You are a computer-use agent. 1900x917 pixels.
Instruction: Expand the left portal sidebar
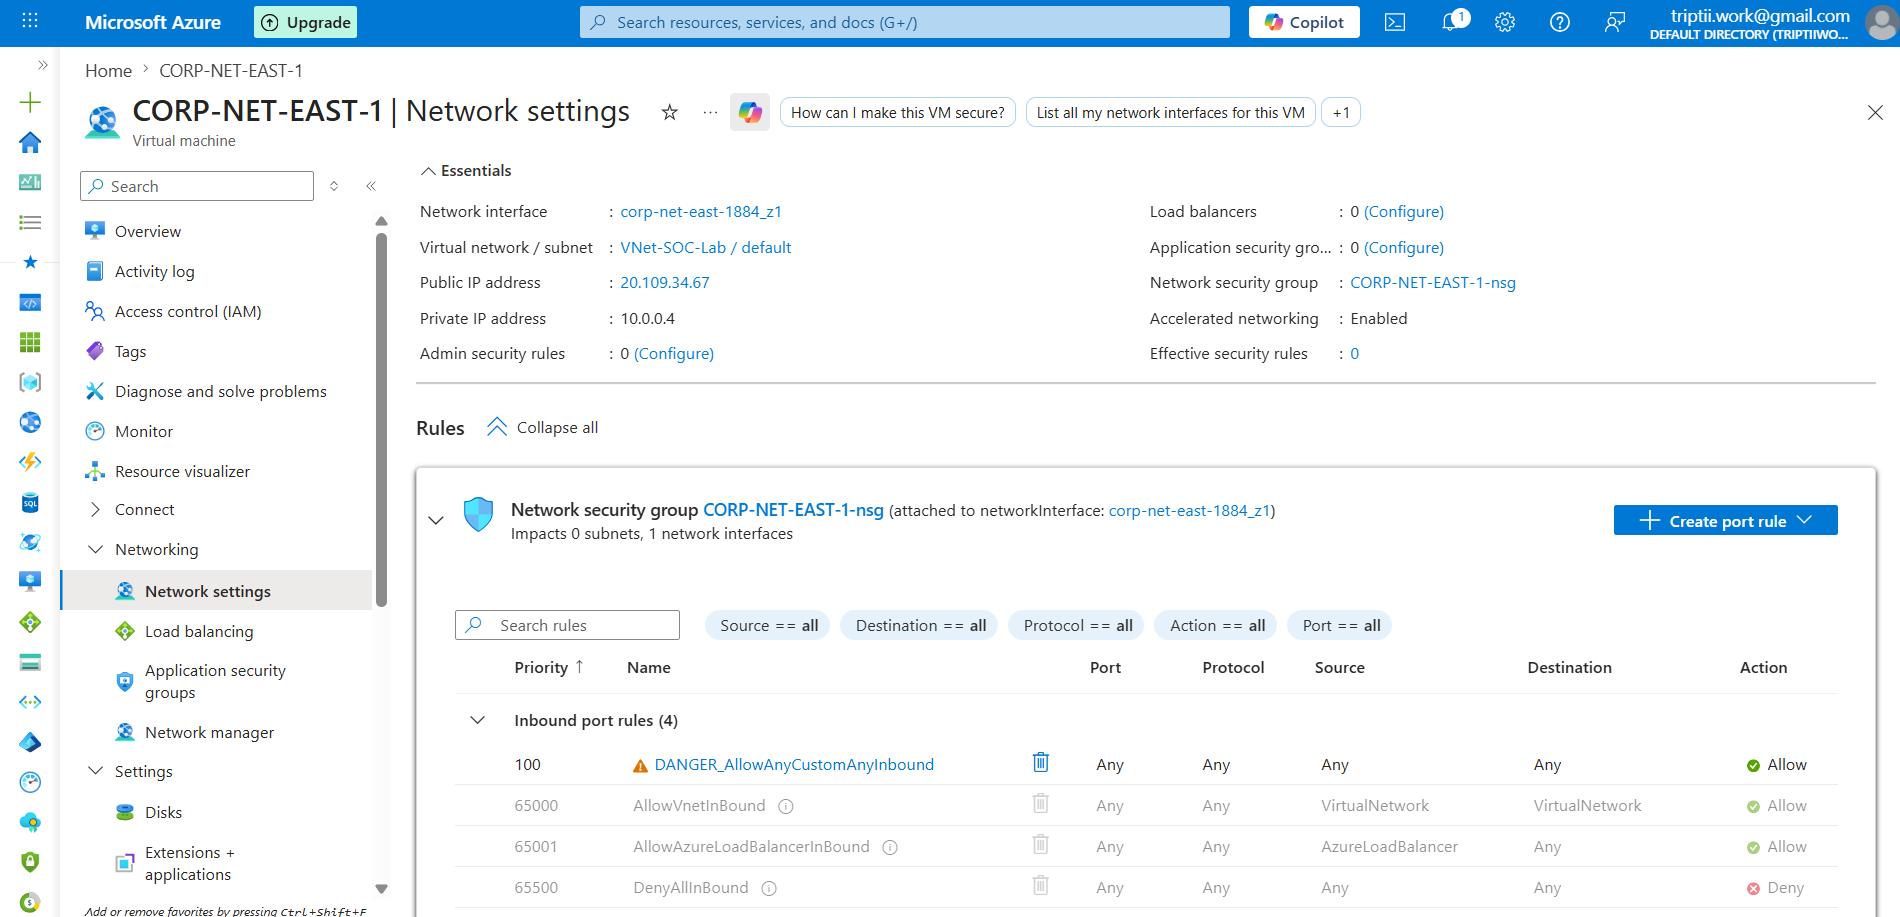pyautogui.click(x=43, y=65)
